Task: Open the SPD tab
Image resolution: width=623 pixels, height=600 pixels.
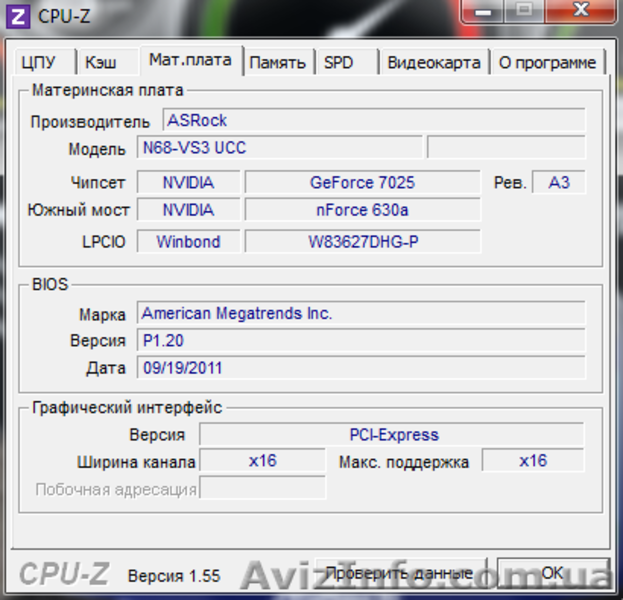Action: [x=339, y=62]
